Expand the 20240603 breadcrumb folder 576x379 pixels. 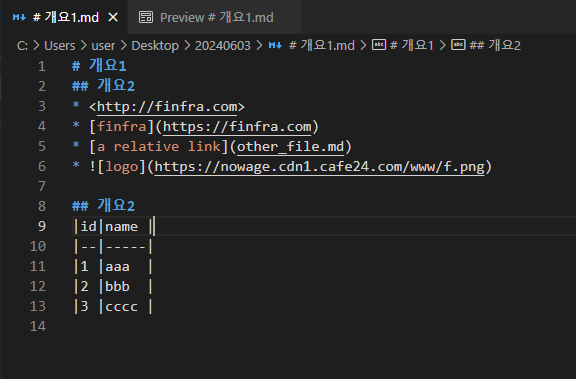pyautogui.click(x=223, y=46)
